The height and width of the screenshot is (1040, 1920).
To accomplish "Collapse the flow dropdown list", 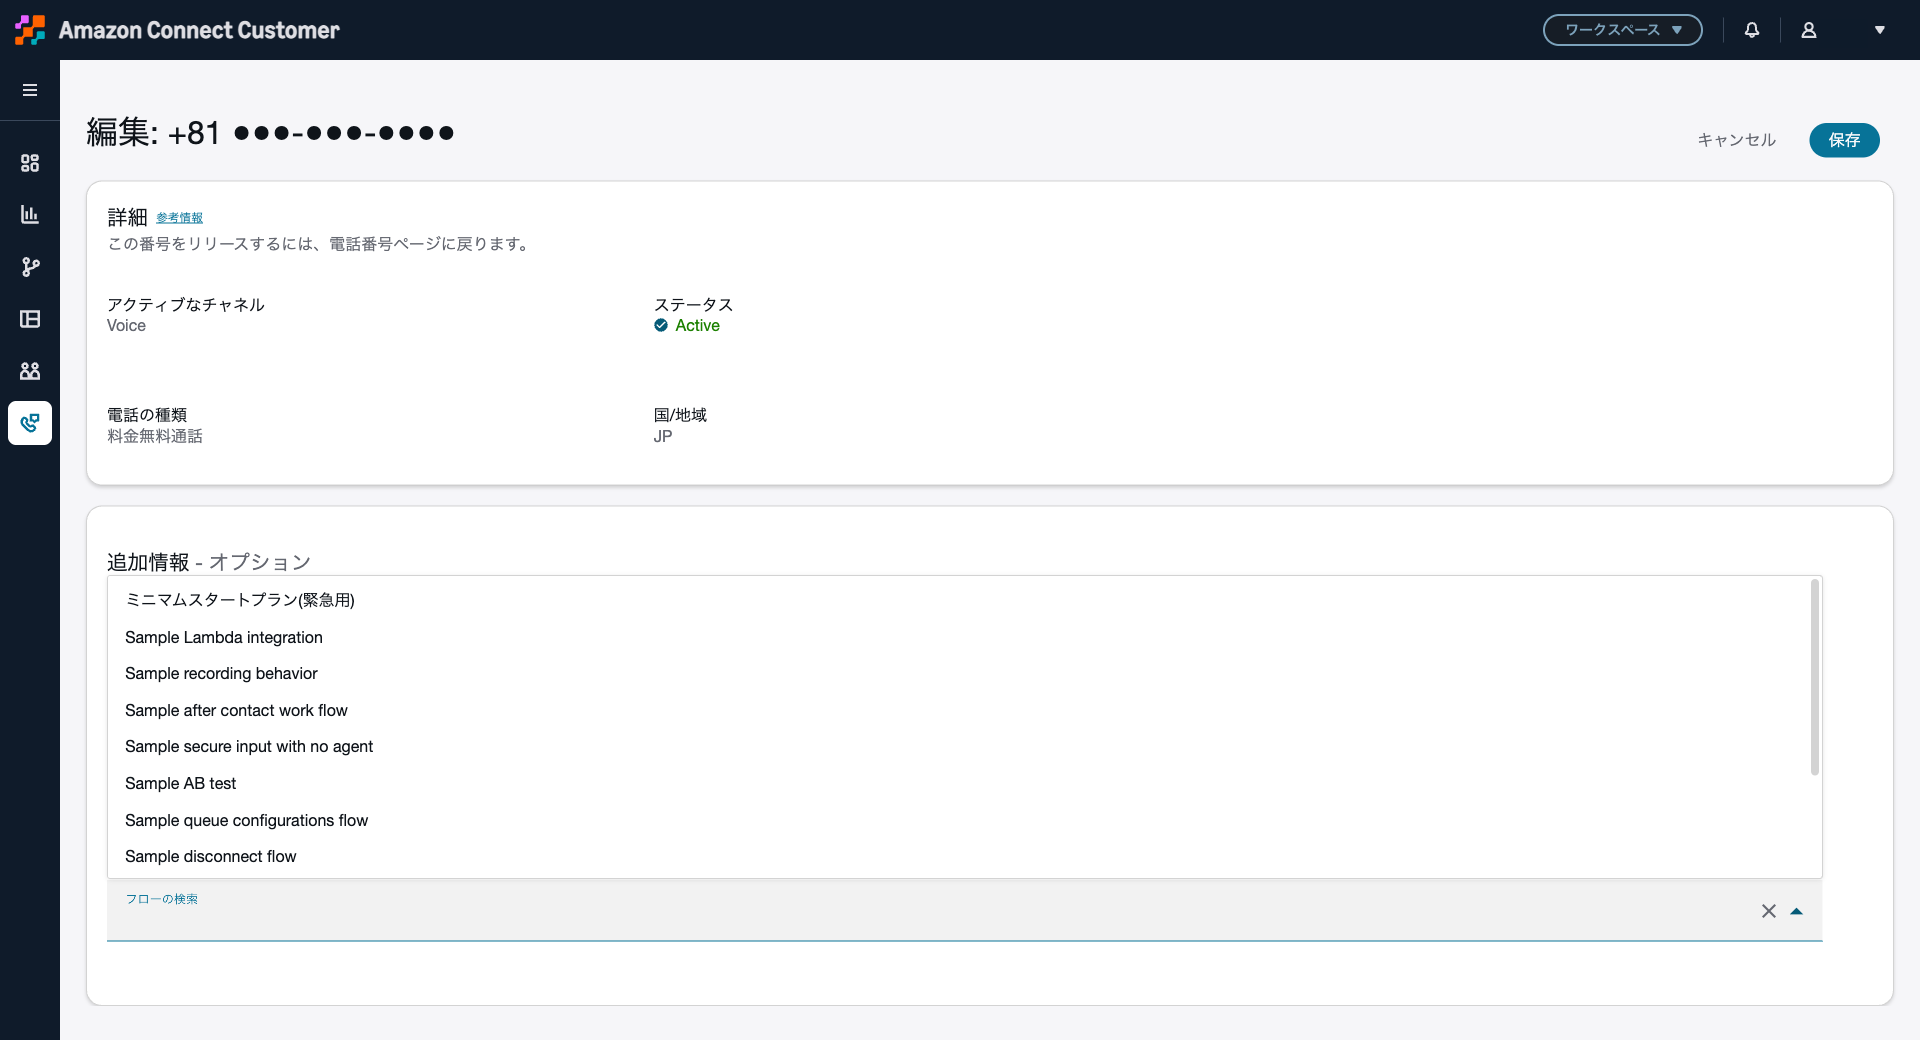I will coord(1797,911).
